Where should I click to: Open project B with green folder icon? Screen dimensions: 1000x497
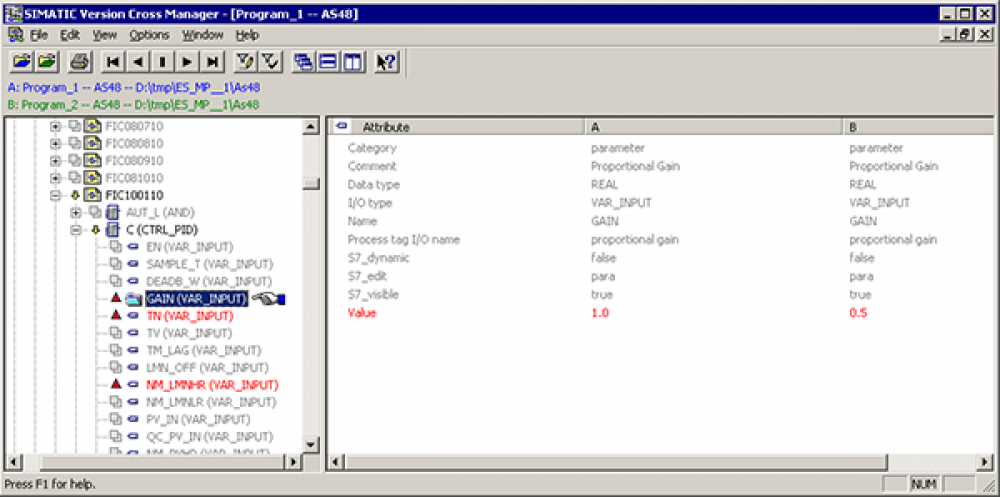[46, 62]
